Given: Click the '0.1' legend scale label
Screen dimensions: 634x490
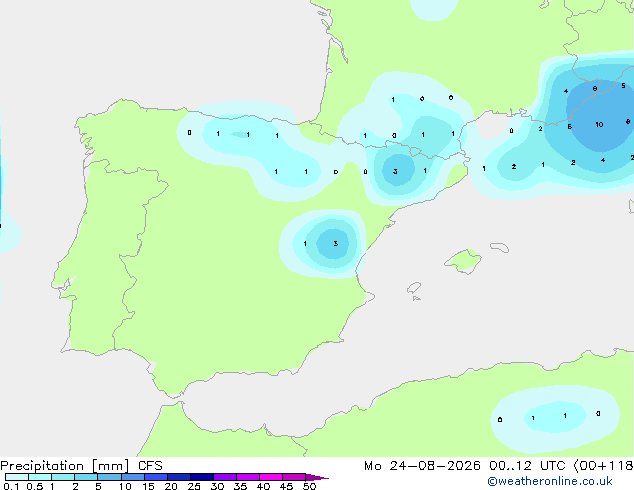Looking at the screenshot, I should tap(11, 486).
